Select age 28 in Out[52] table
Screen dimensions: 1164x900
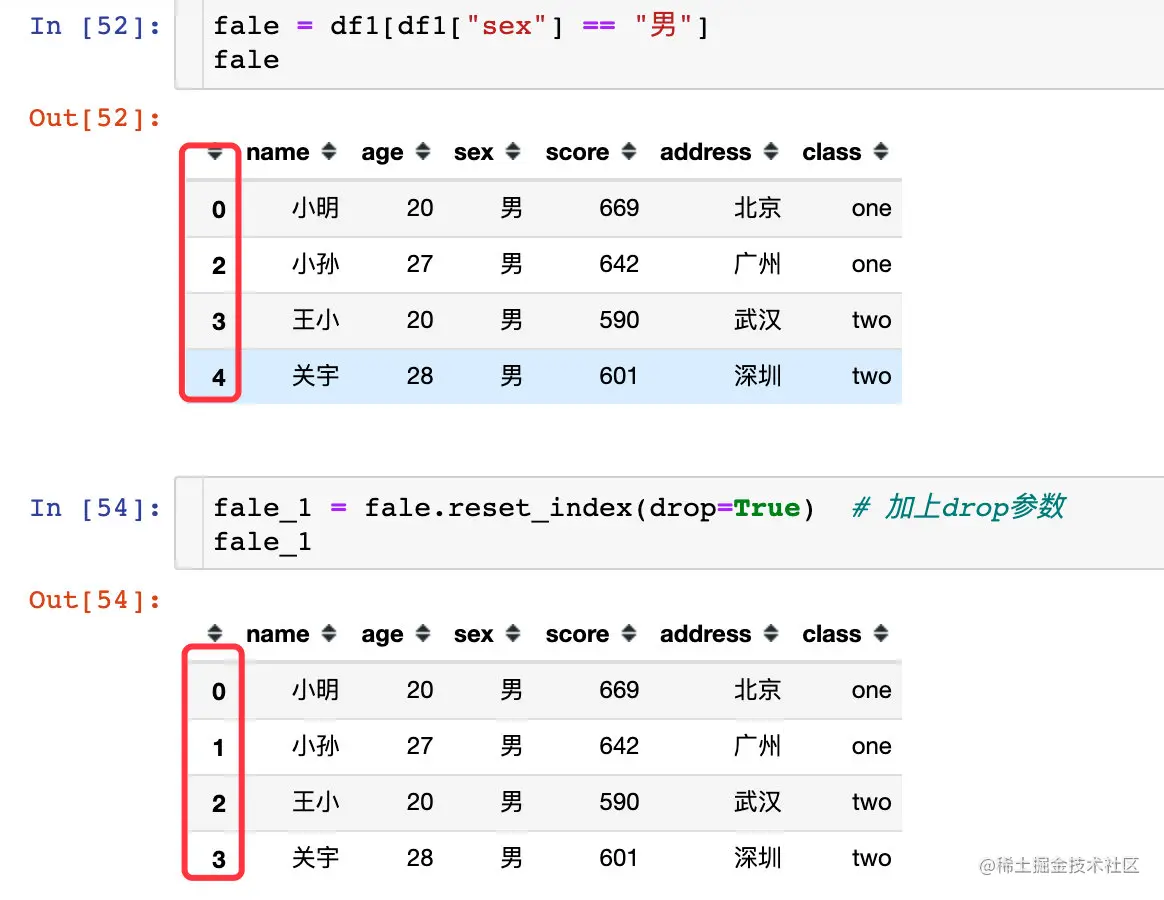(x=419, y=376)
